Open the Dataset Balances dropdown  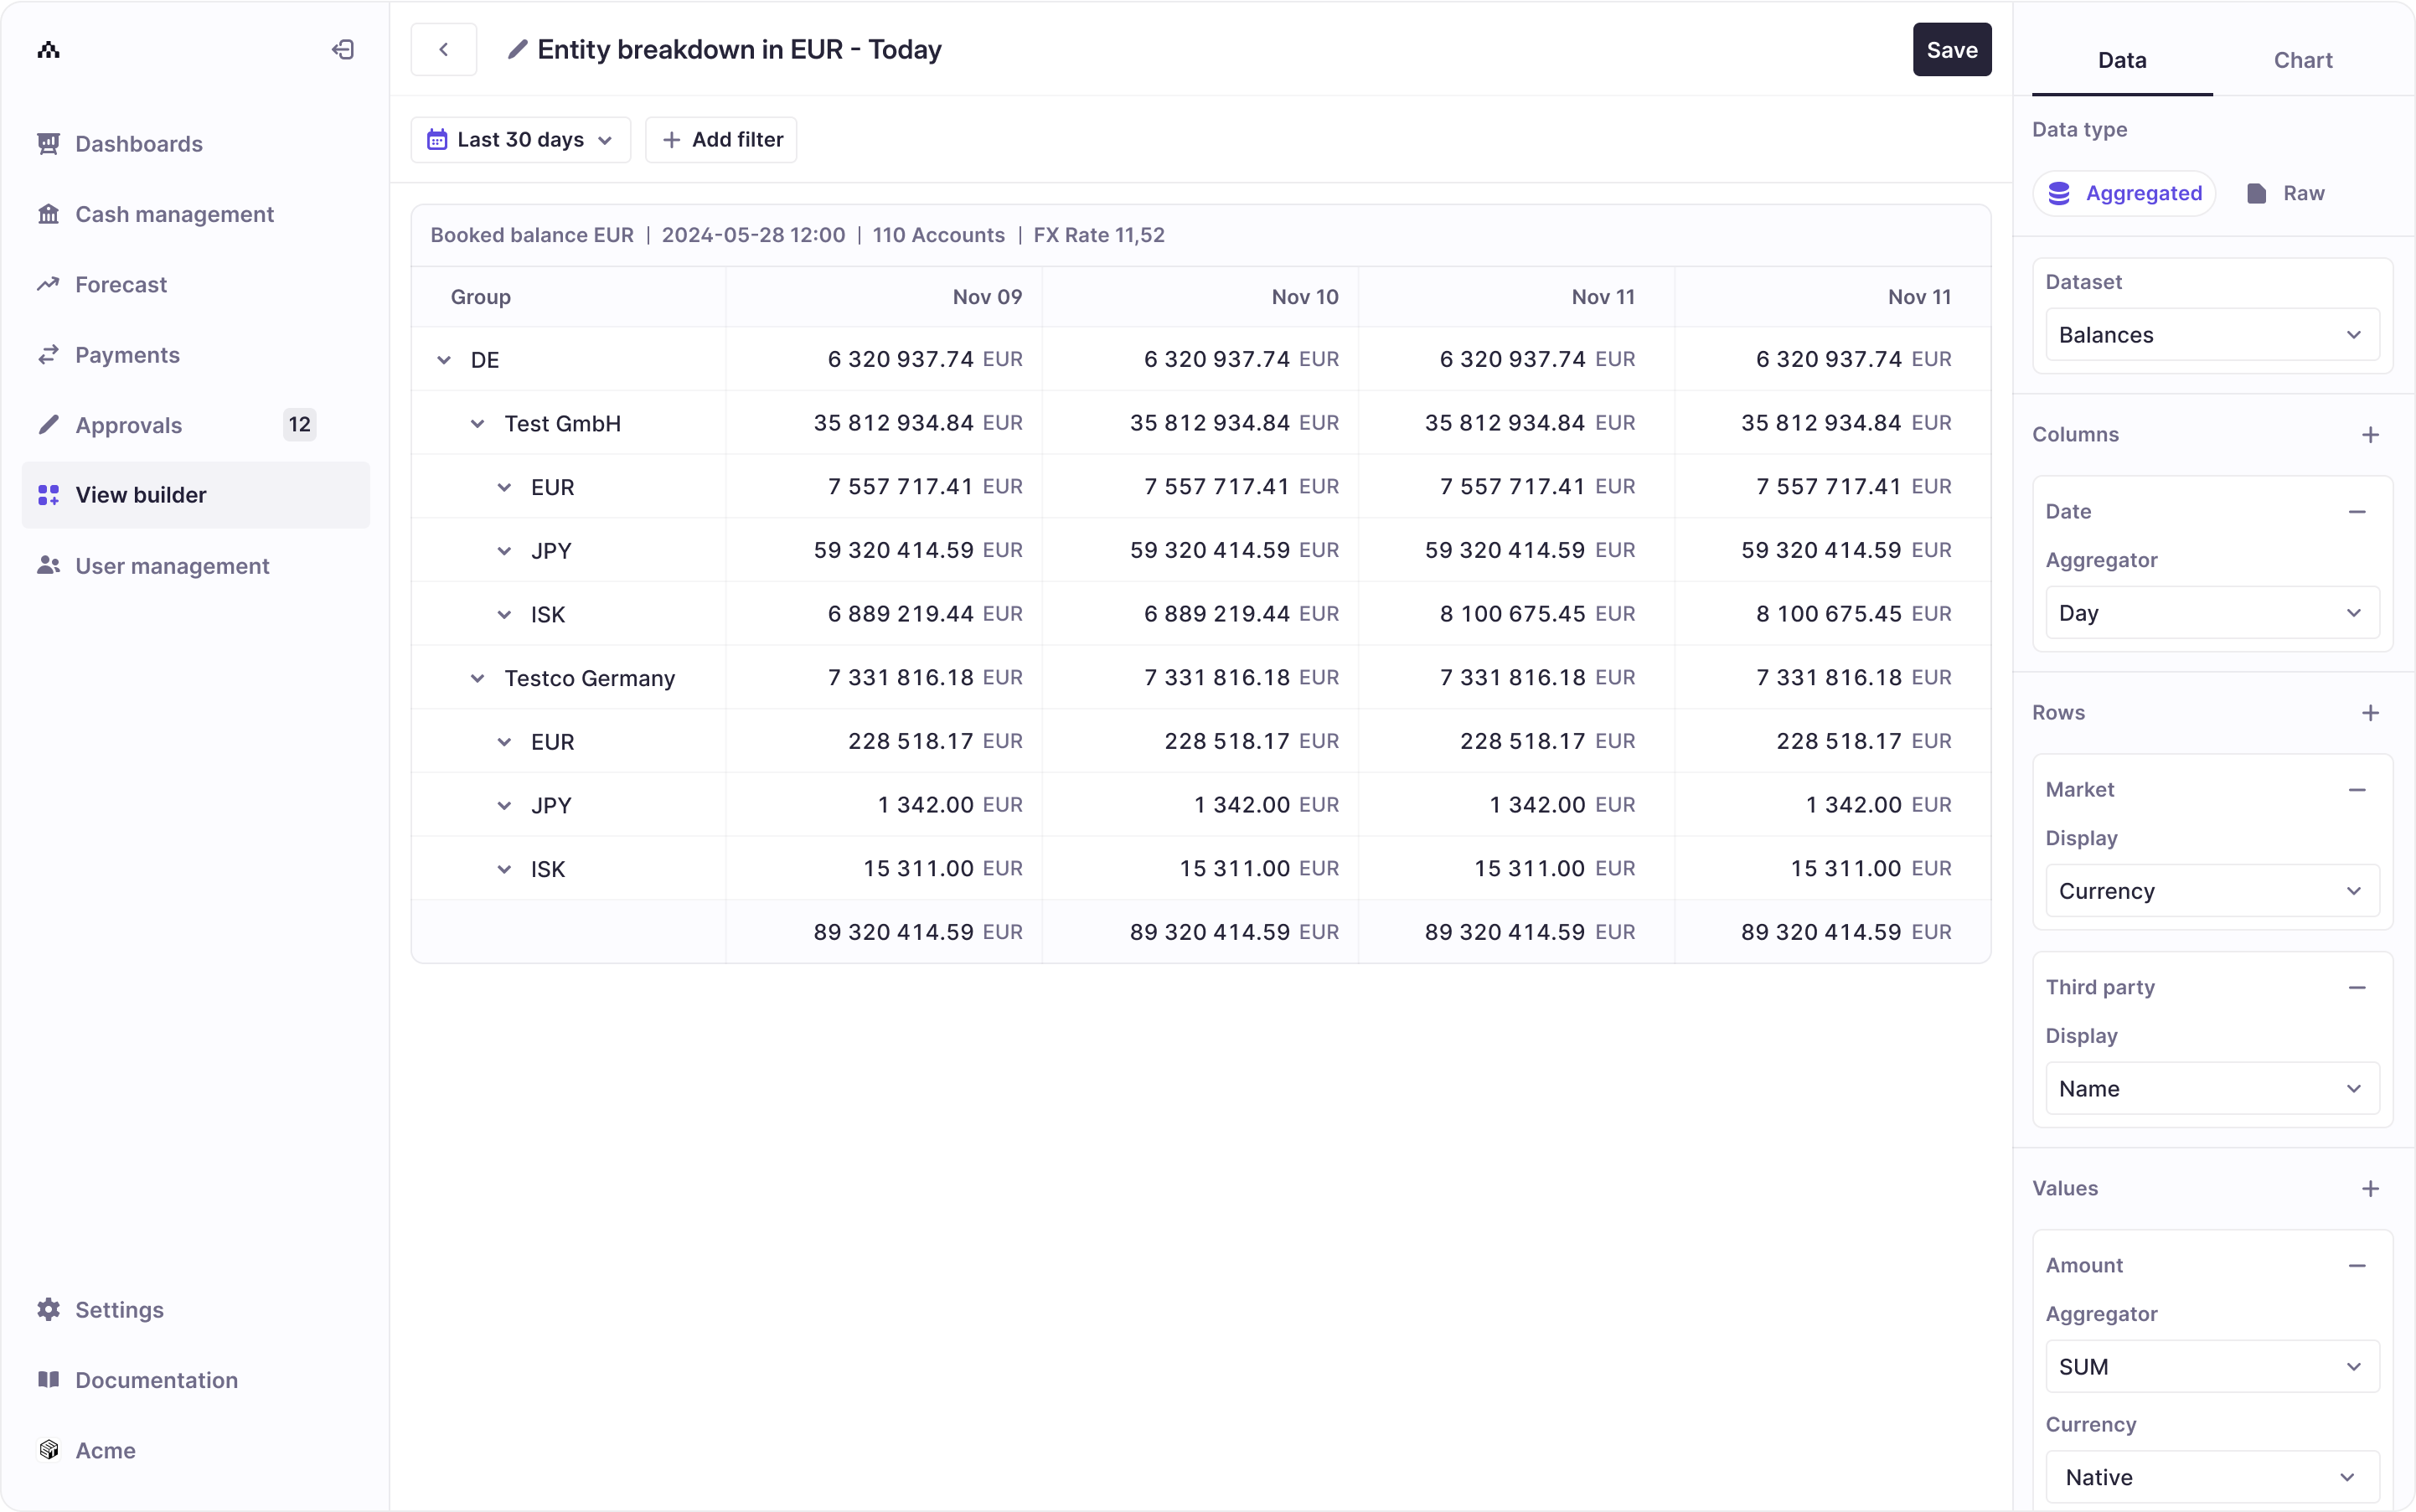tap(2211, 335)
